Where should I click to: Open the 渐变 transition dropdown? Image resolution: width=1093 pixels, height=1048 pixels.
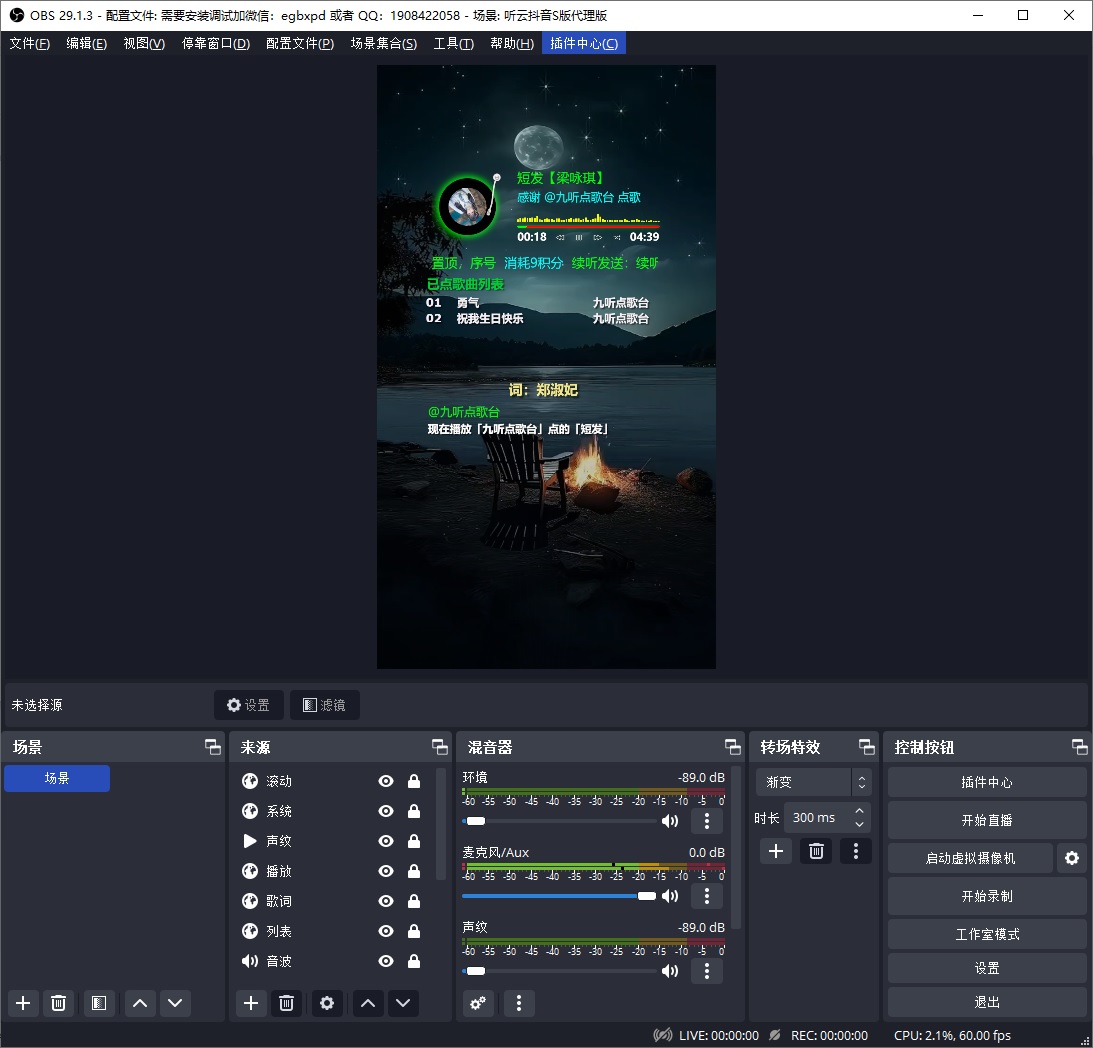(x=813, y=782)
